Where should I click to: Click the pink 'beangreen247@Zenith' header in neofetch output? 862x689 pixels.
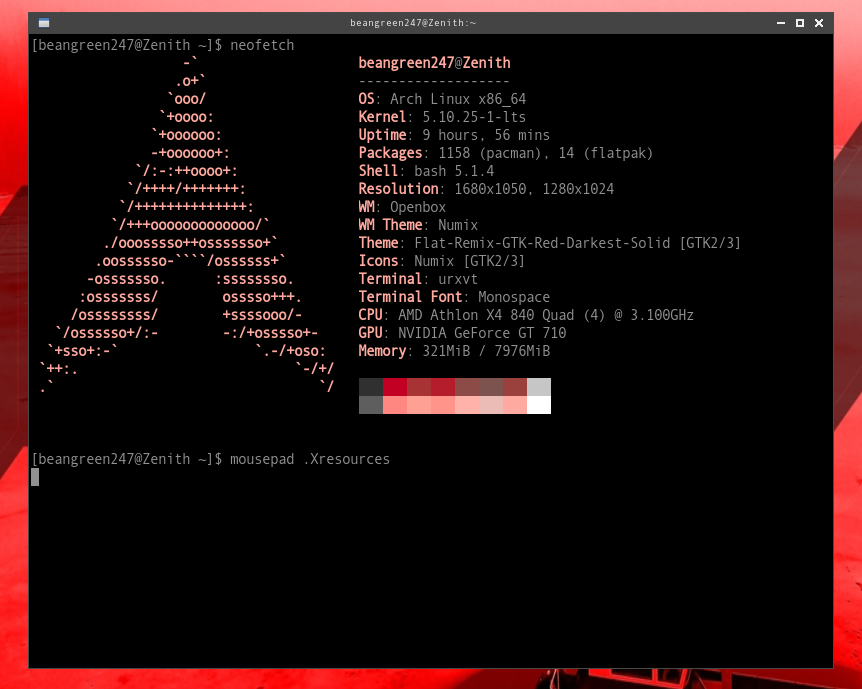coord(434,63)
